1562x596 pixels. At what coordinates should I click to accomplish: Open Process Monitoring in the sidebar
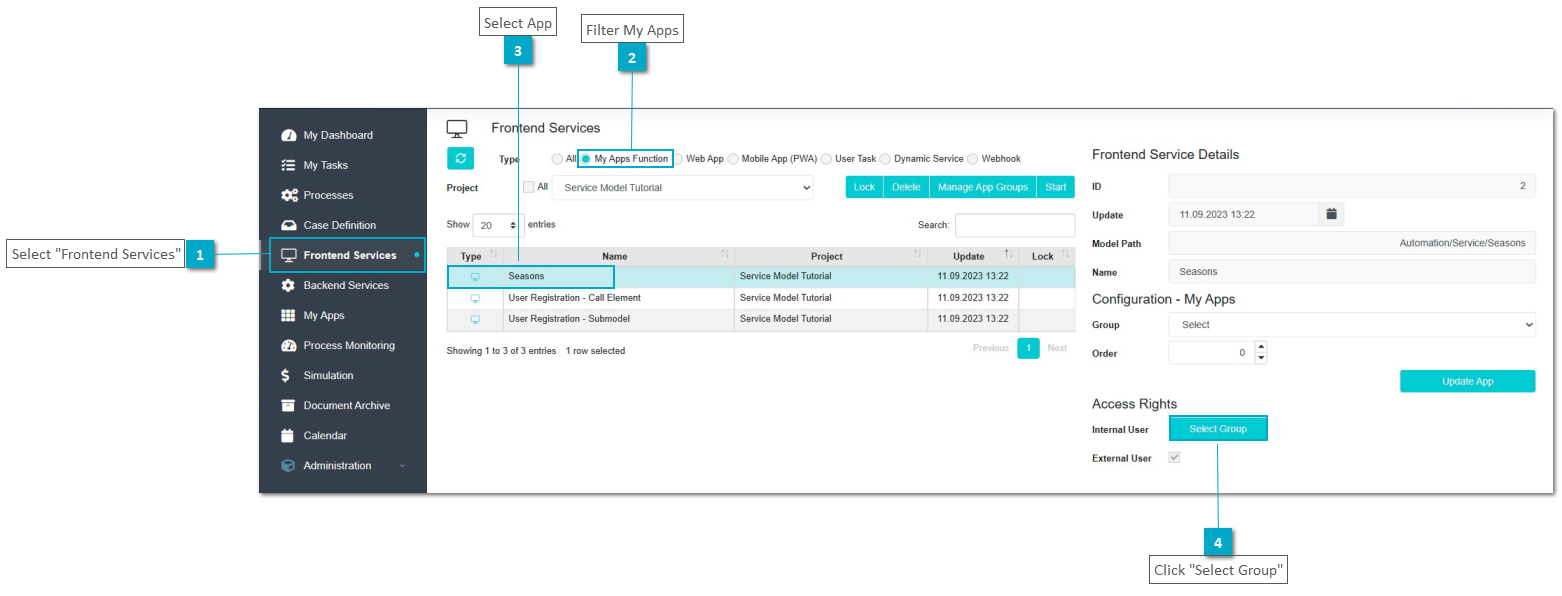click(349, 345)
